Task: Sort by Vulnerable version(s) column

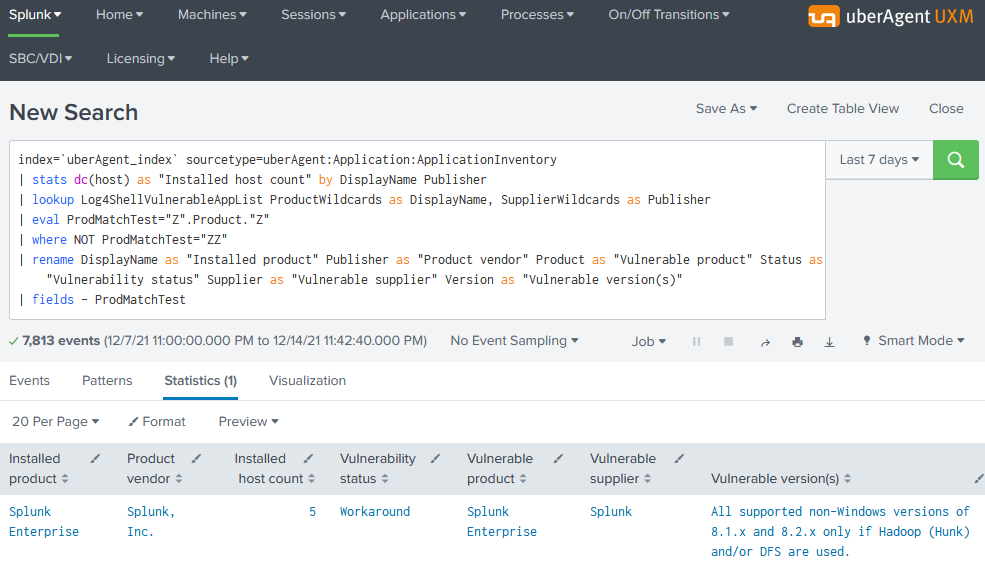Action: pyautogui.click(x=847, y=479)
